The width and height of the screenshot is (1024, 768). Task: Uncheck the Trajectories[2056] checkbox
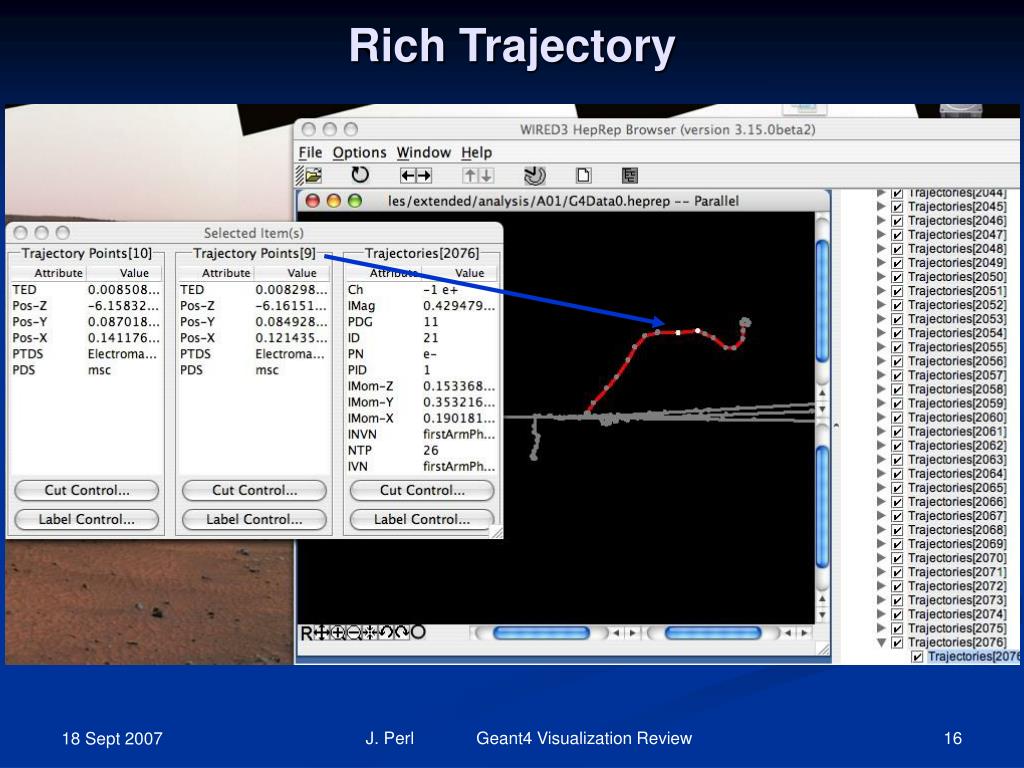pyautogui.click(x=897, y=361)
